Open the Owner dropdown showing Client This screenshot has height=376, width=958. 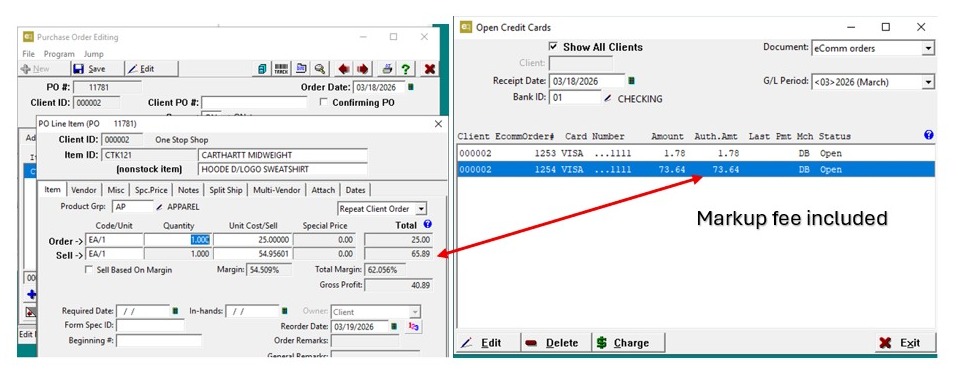[415, 312]
